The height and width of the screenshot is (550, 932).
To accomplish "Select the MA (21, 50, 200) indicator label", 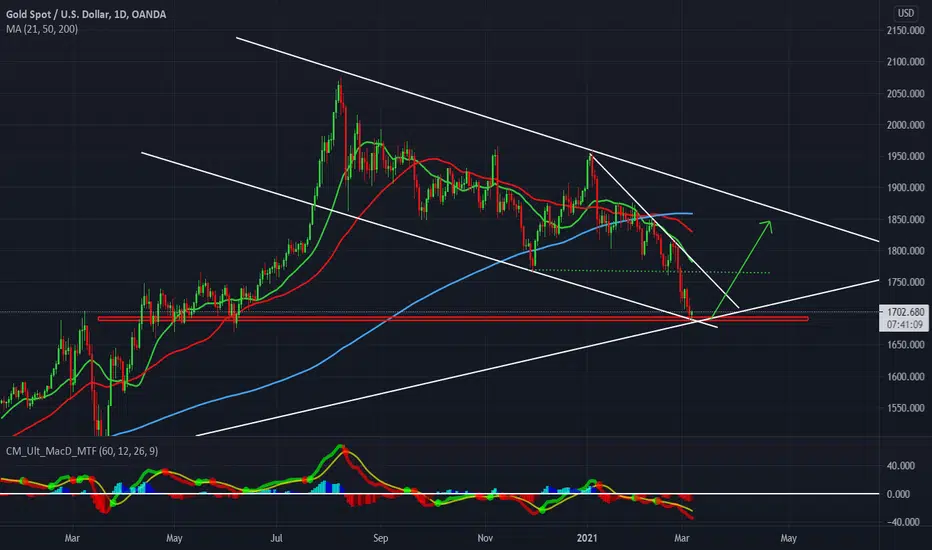I will (42, 29).
